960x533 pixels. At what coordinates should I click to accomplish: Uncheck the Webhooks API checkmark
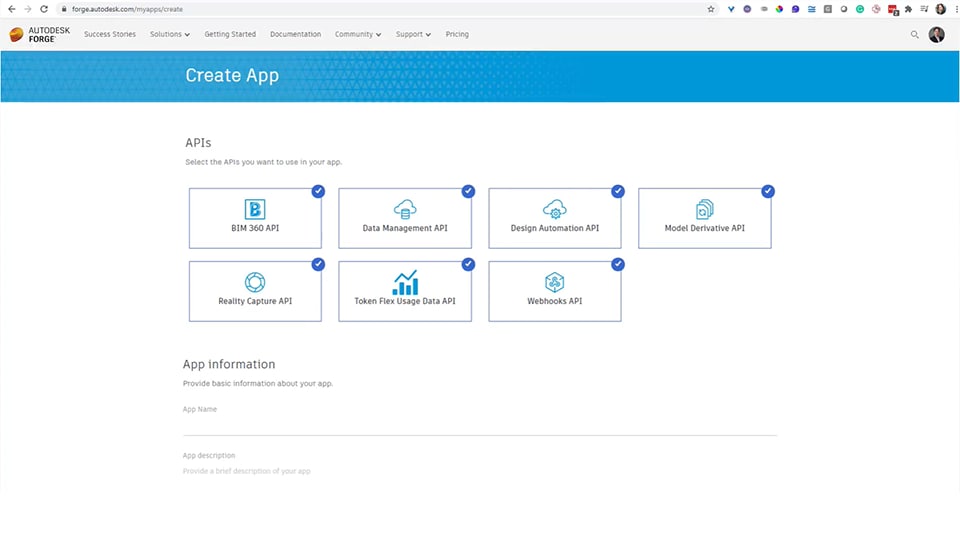pos(618,264)
